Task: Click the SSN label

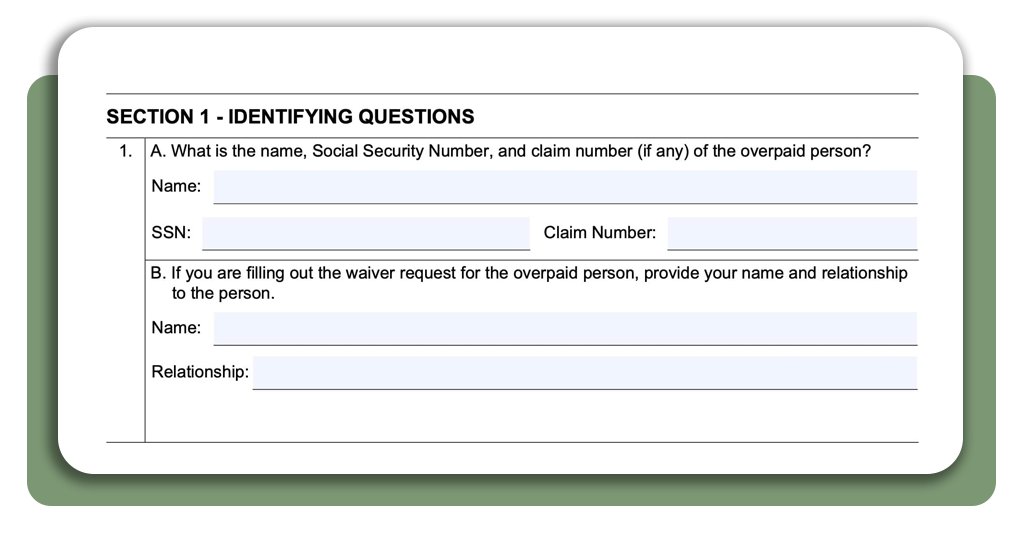Action: pos(171,232)
